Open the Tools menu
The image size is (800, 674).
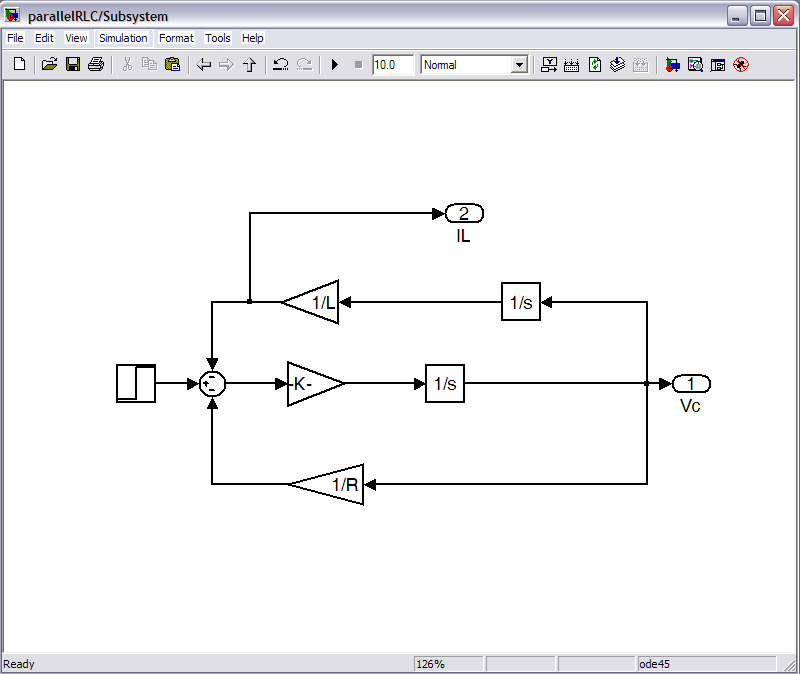click(x=217, y=38)
